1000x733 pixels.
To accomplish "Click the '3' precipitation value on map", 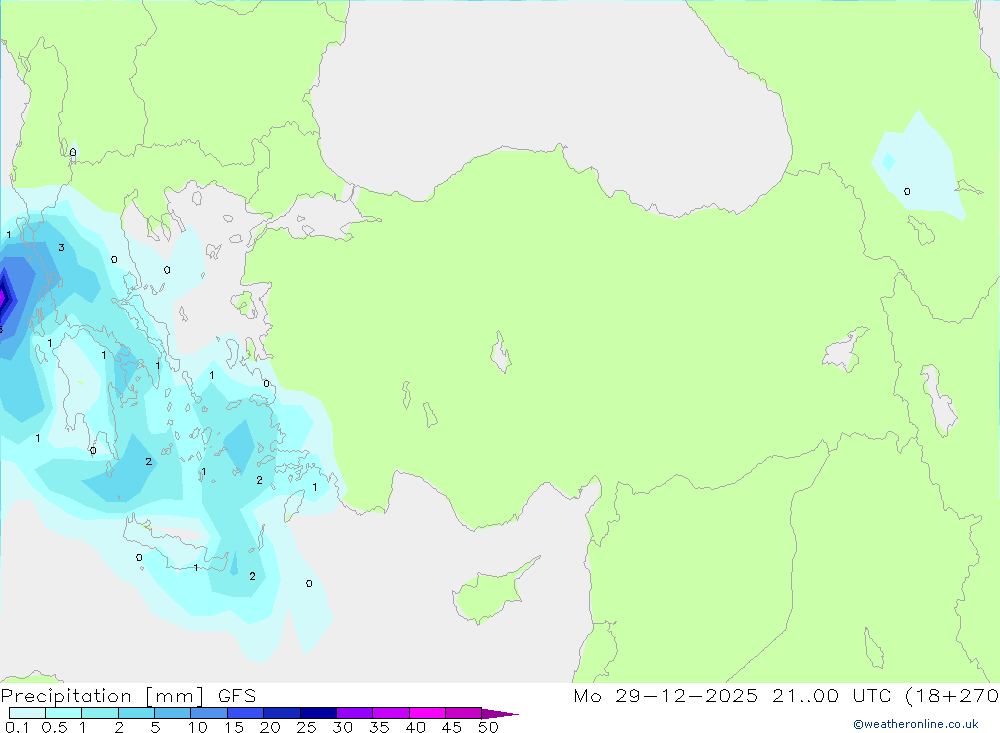I will pyautogui.click(x=61, y=248).
